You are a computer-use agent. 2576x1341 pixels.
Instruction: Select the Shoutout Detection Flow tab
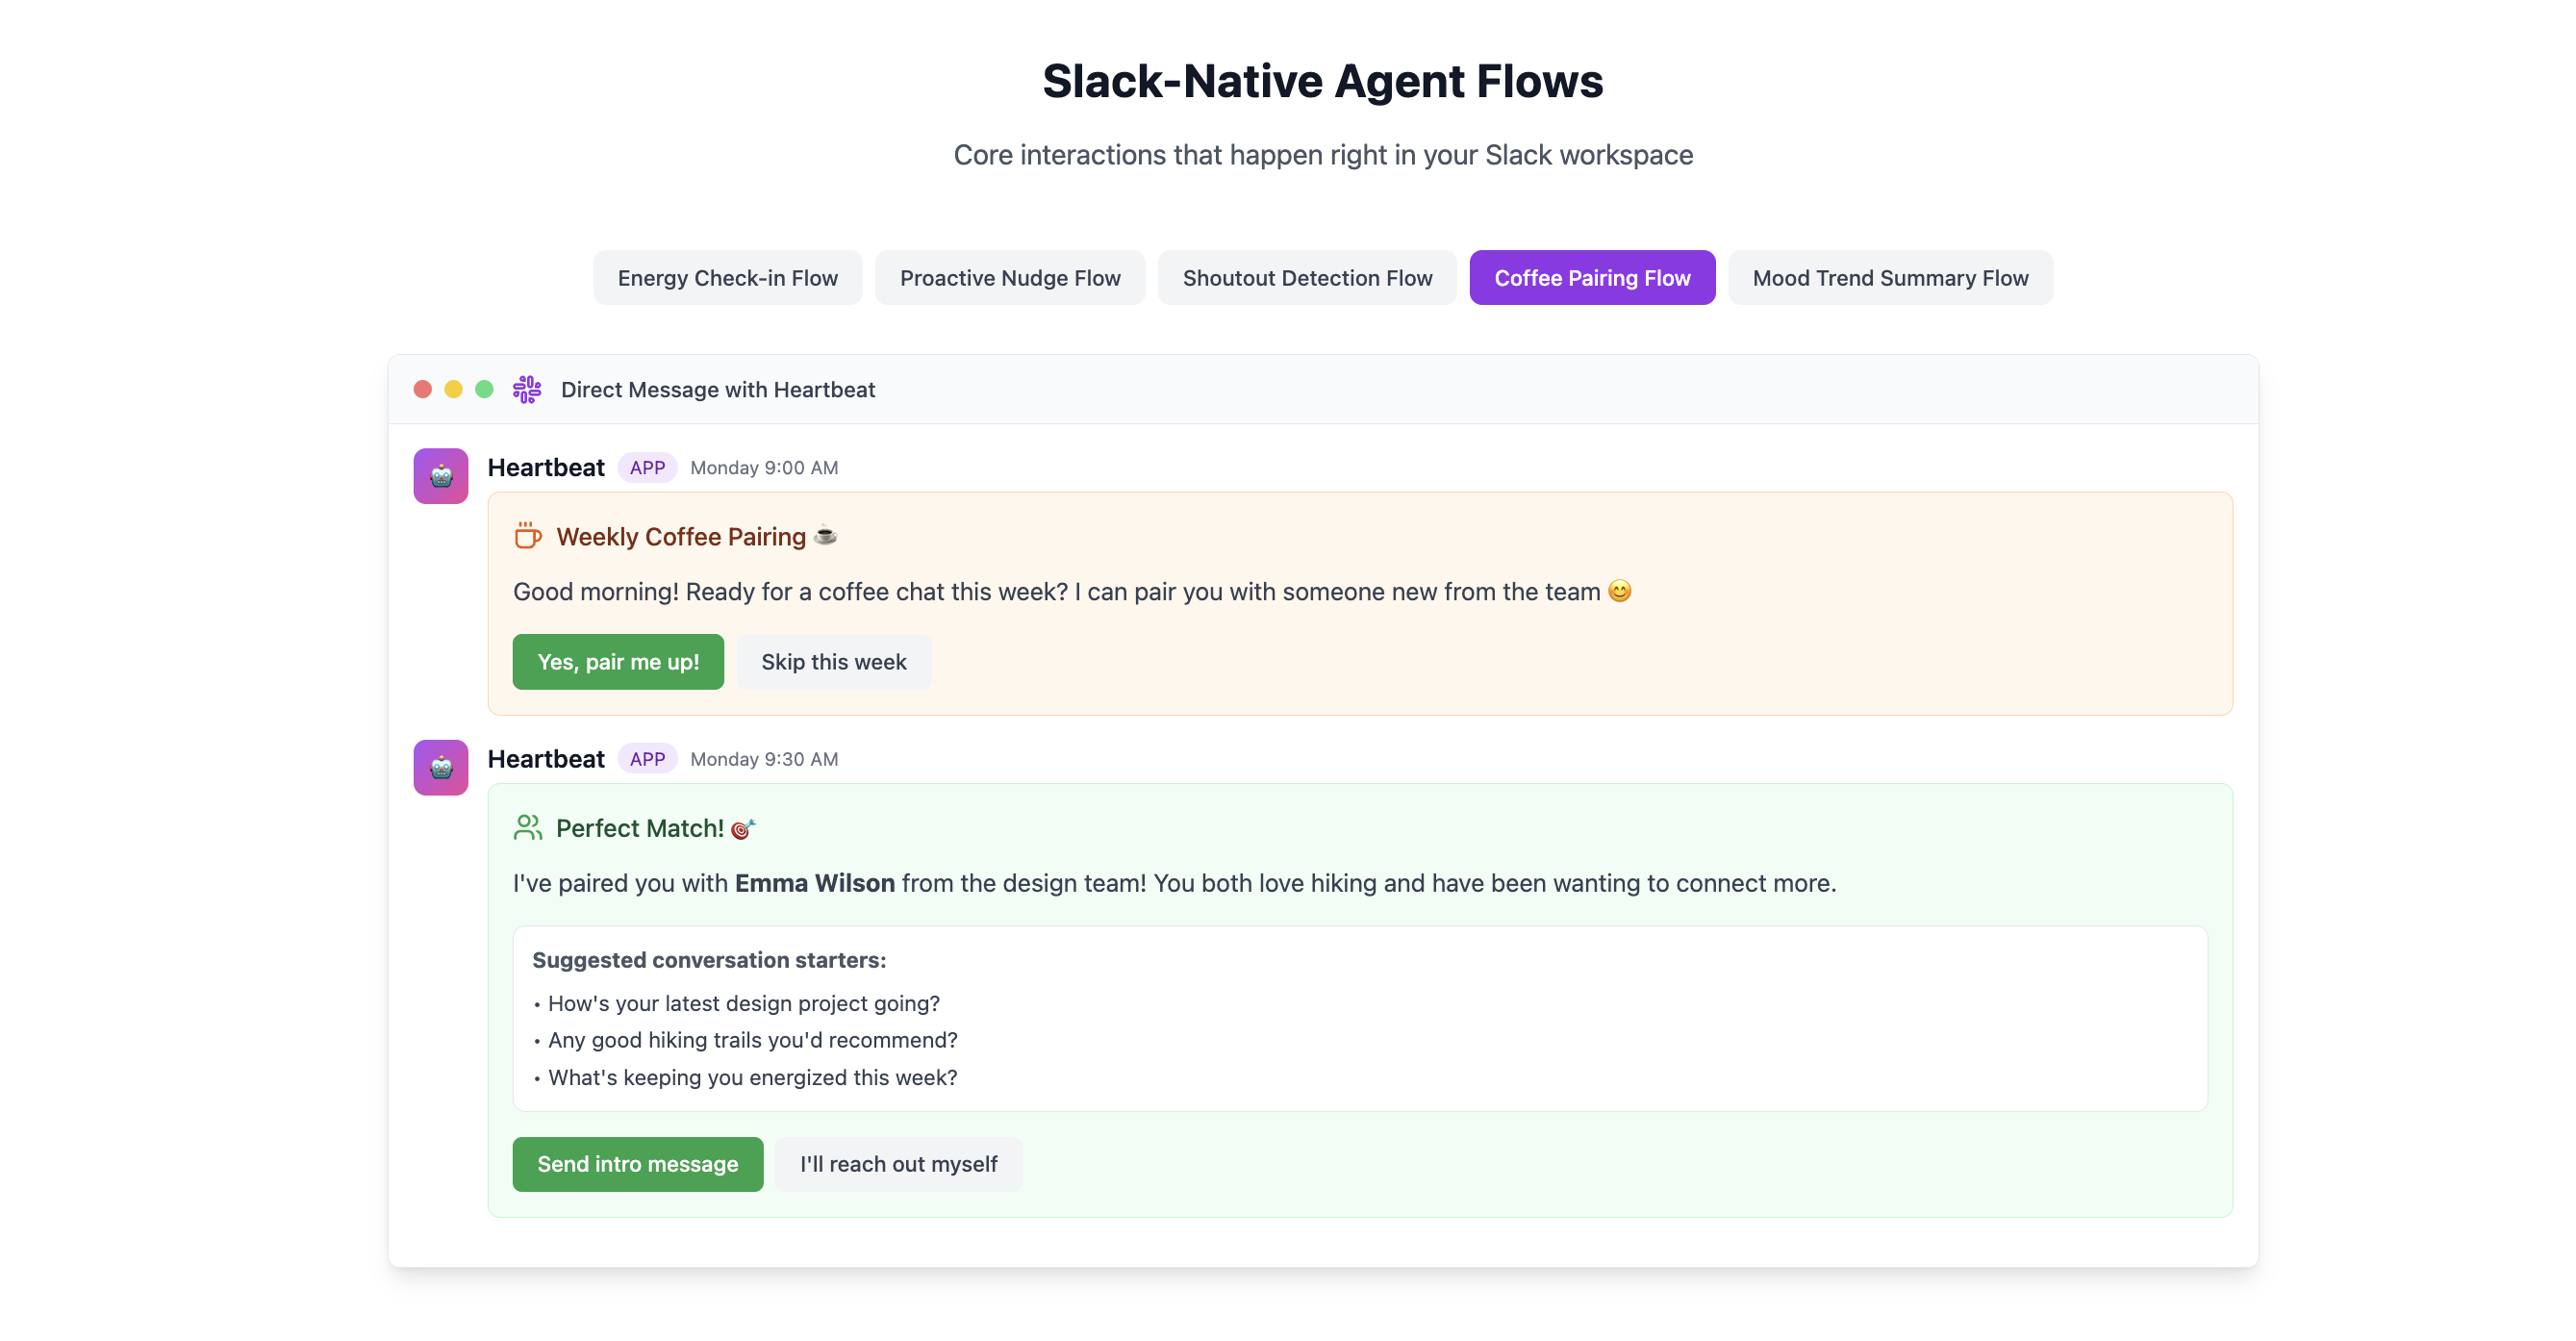click(x=1307, y=278)
